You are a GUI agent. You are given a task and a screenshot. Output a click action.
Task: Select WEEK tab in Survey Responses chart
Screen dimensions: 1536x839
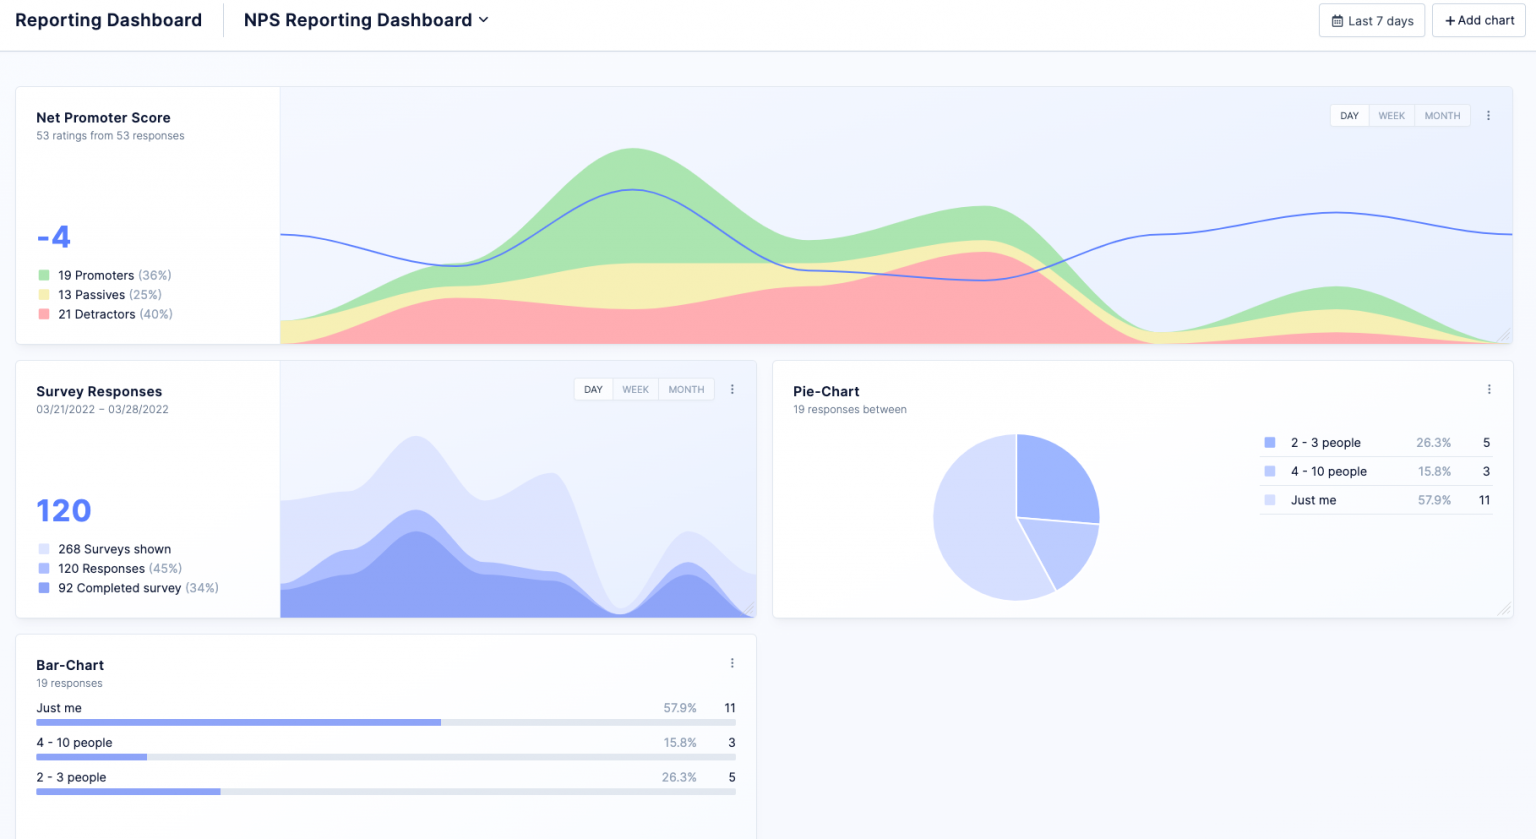(635, 390)
